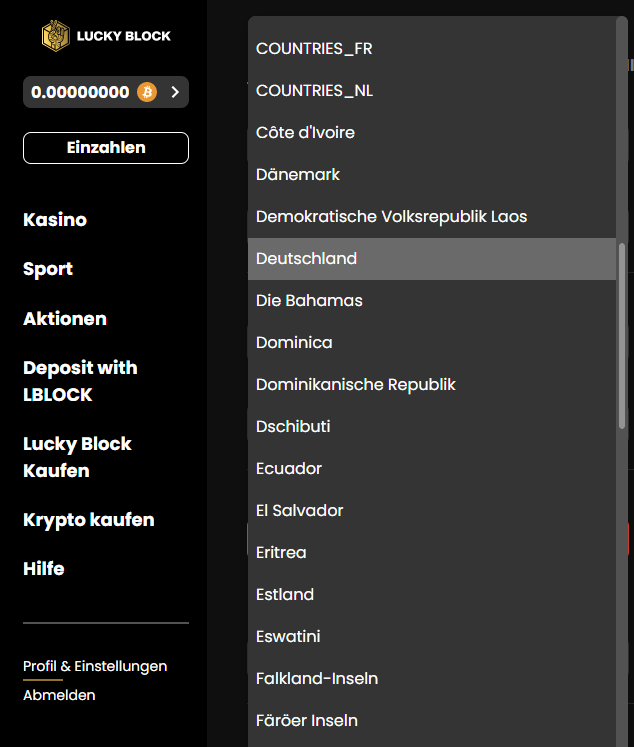Select Deutschland from country list
The image size is (634, 747).
(306, 259)
